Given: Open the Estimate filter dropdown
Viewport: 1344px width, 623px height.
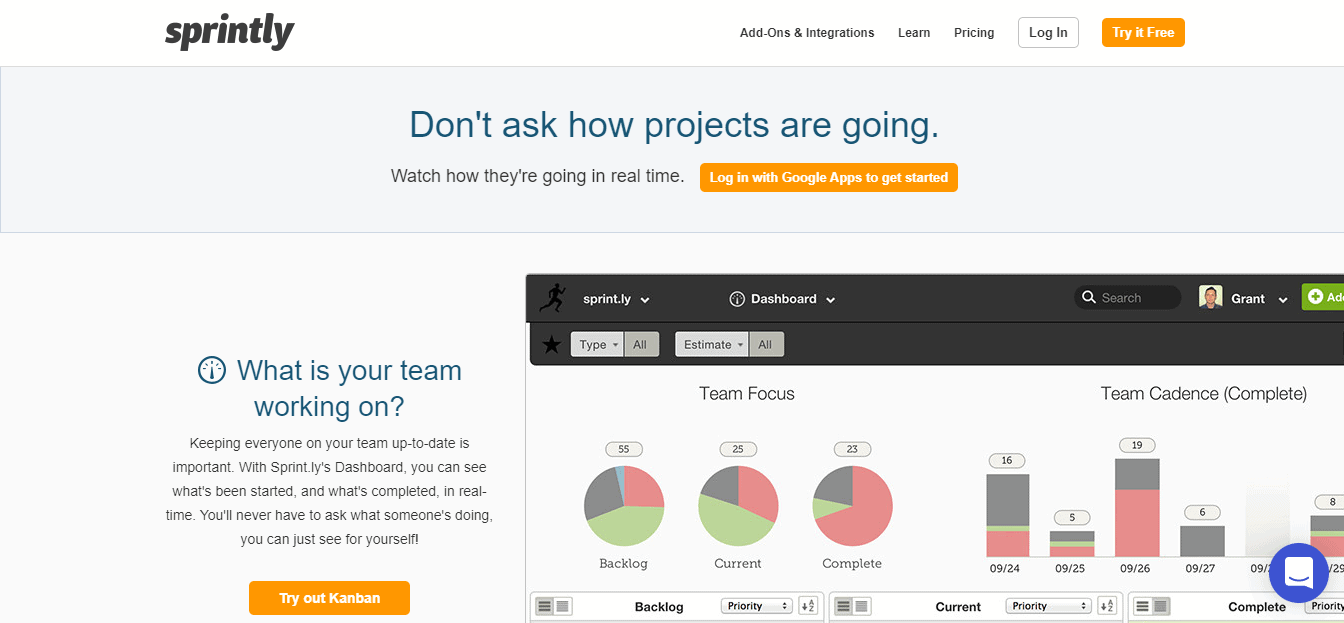Looking at the screenshot, I should pos(712,345).
